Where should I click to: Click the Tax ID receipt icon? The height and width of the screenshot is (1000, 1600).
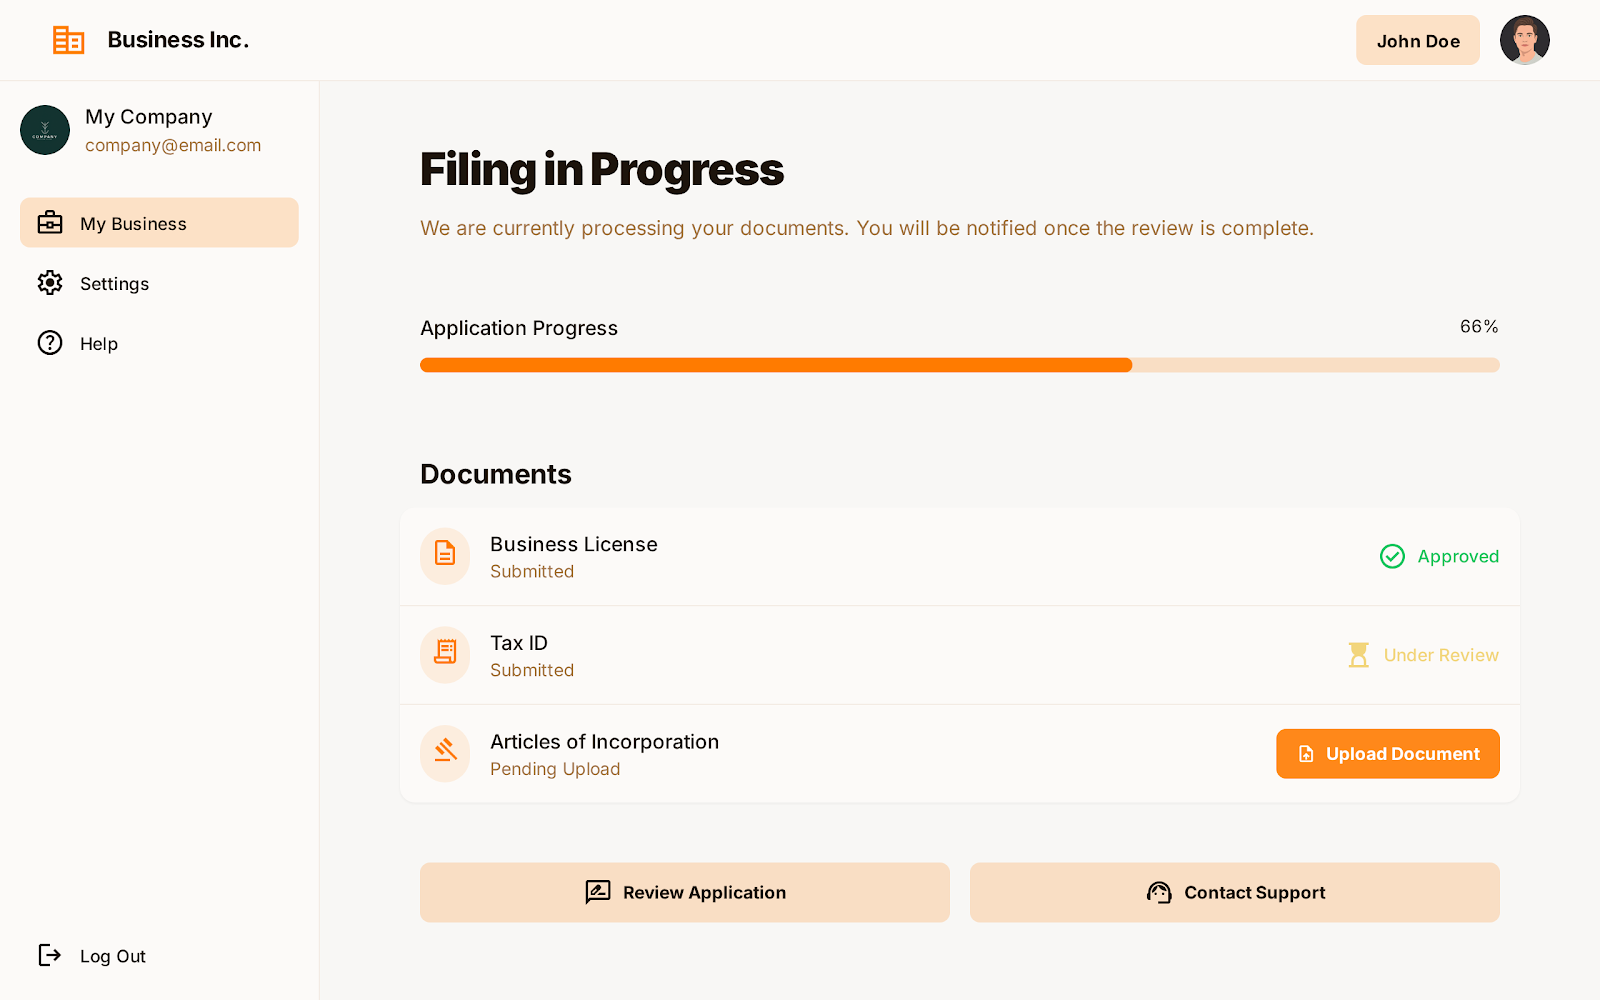445,655
